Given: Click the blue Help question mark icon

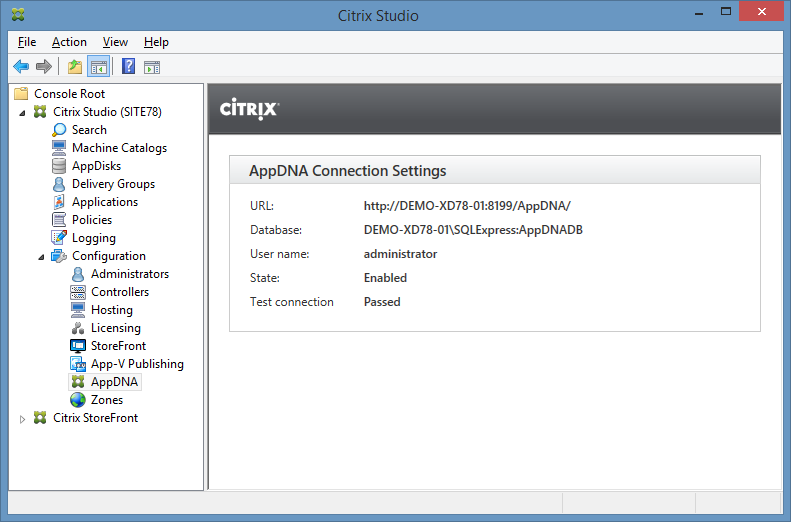Looking at the screenshot, I should [129, 66].
